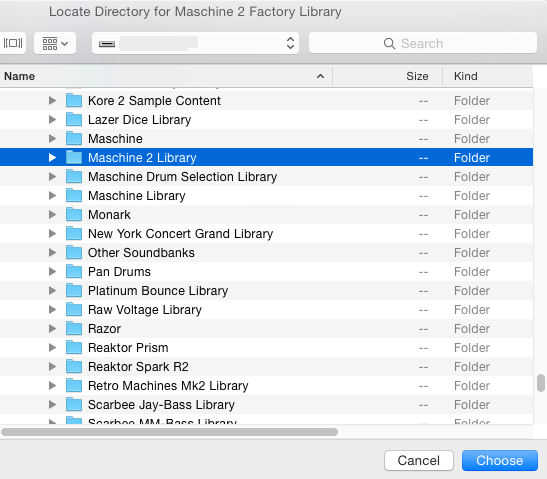Image resolution: width=547 pixels, height=479 pixels.
Task: Click the Cancel button
Action: coord(419,461)
